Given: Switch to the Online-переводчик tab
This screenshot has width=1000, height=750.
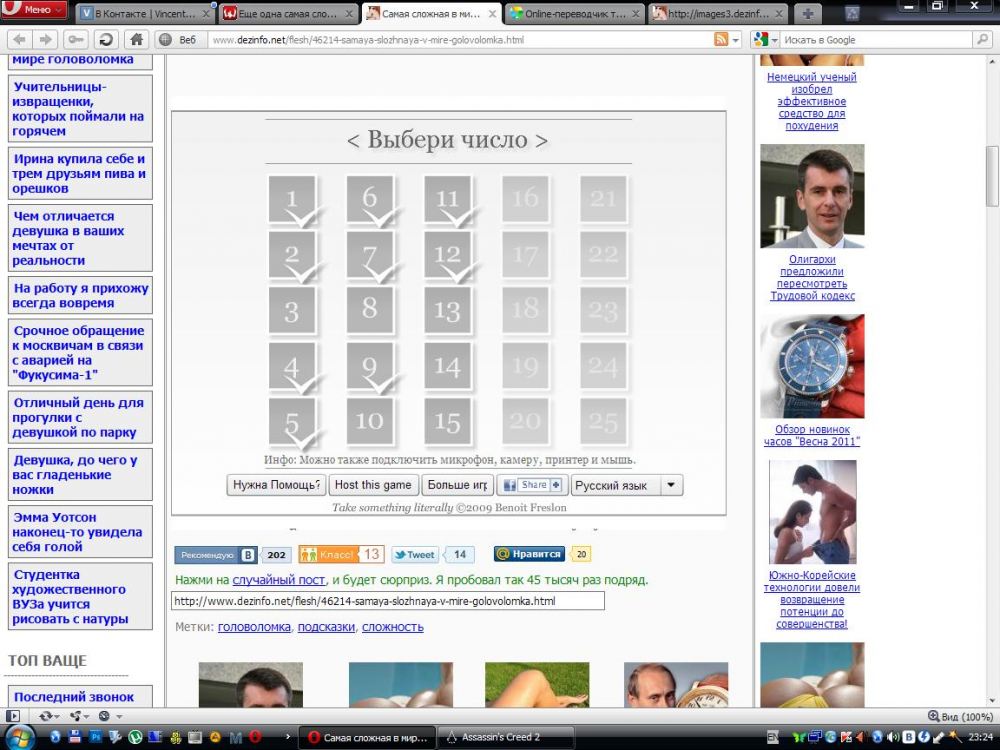Looking at the screenshot, I should [x=572, y=14].
